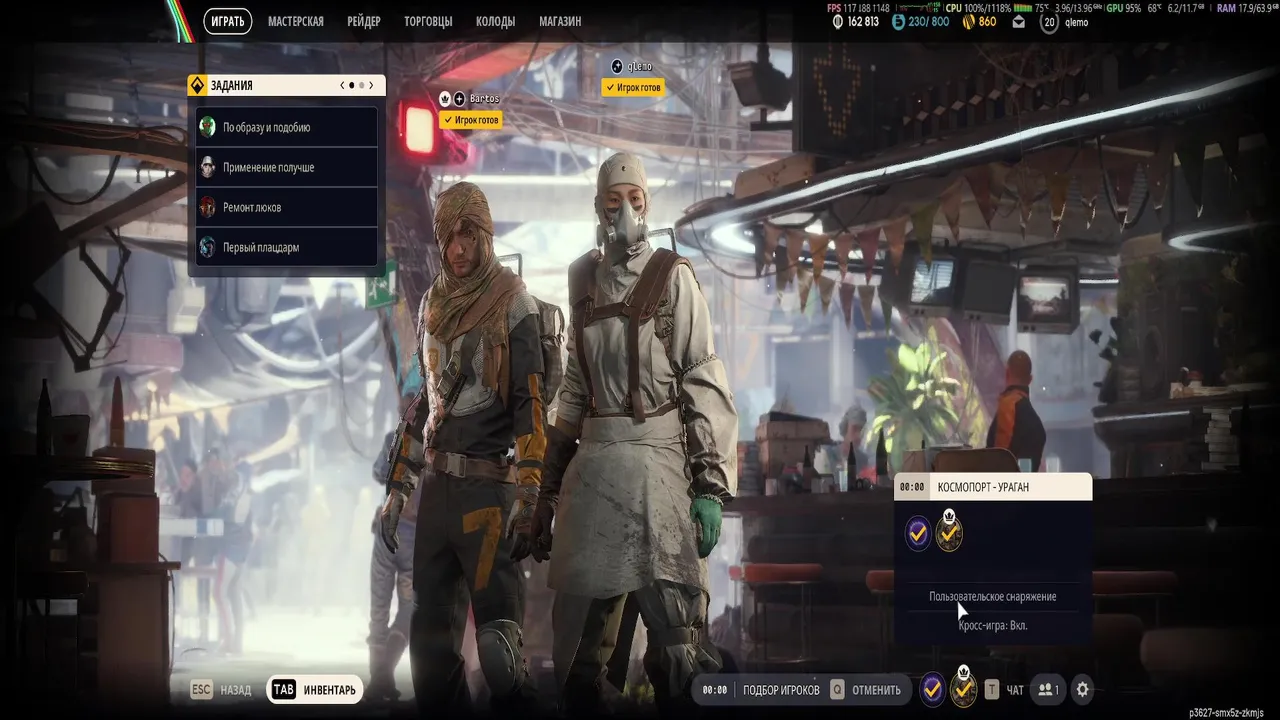Open the ИГРАТЬ tab
The height and width of the screenshot is (720, 1280).
point(227,21)
